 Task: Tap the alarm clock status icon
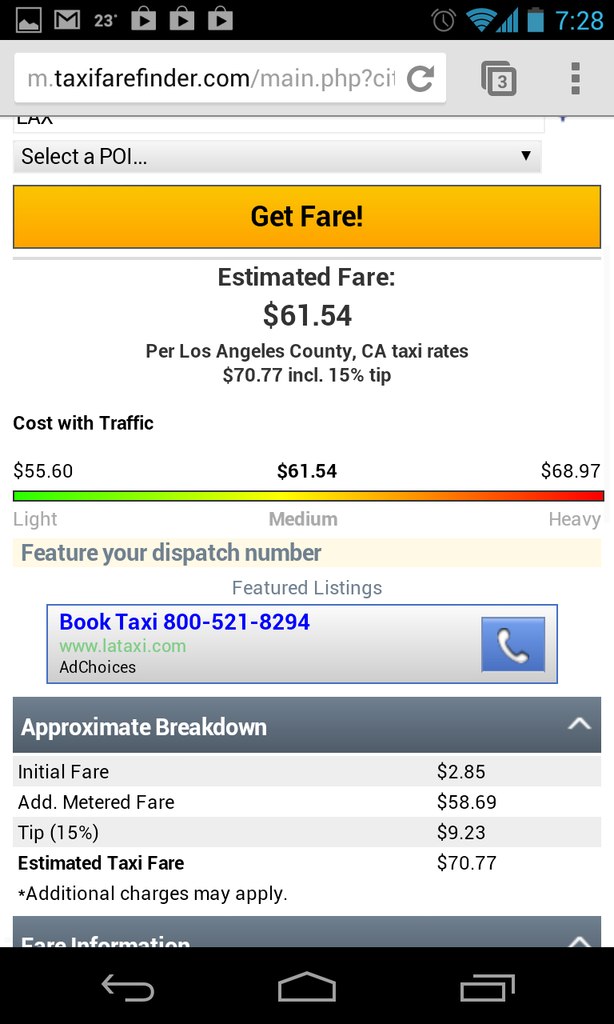[x=443, y=19]
